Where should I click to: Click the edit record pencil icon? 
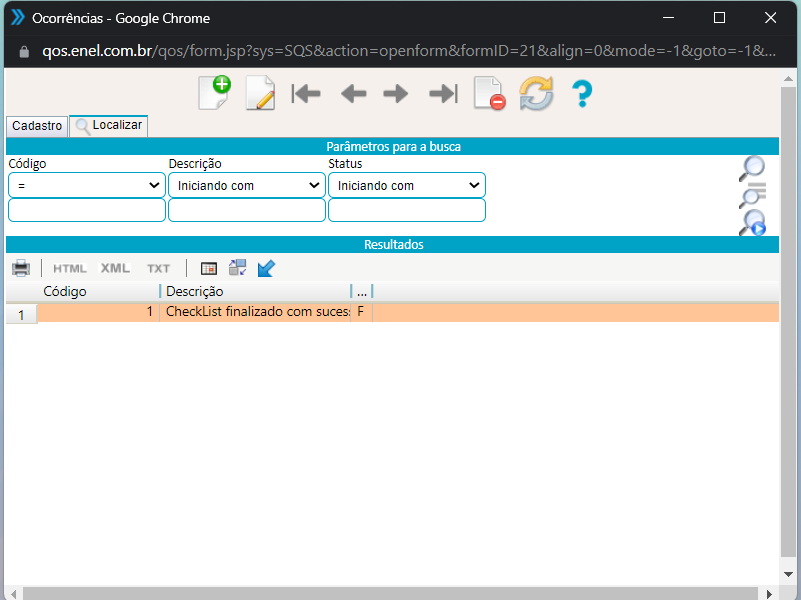pyautogui.click(x=260, y=94)
